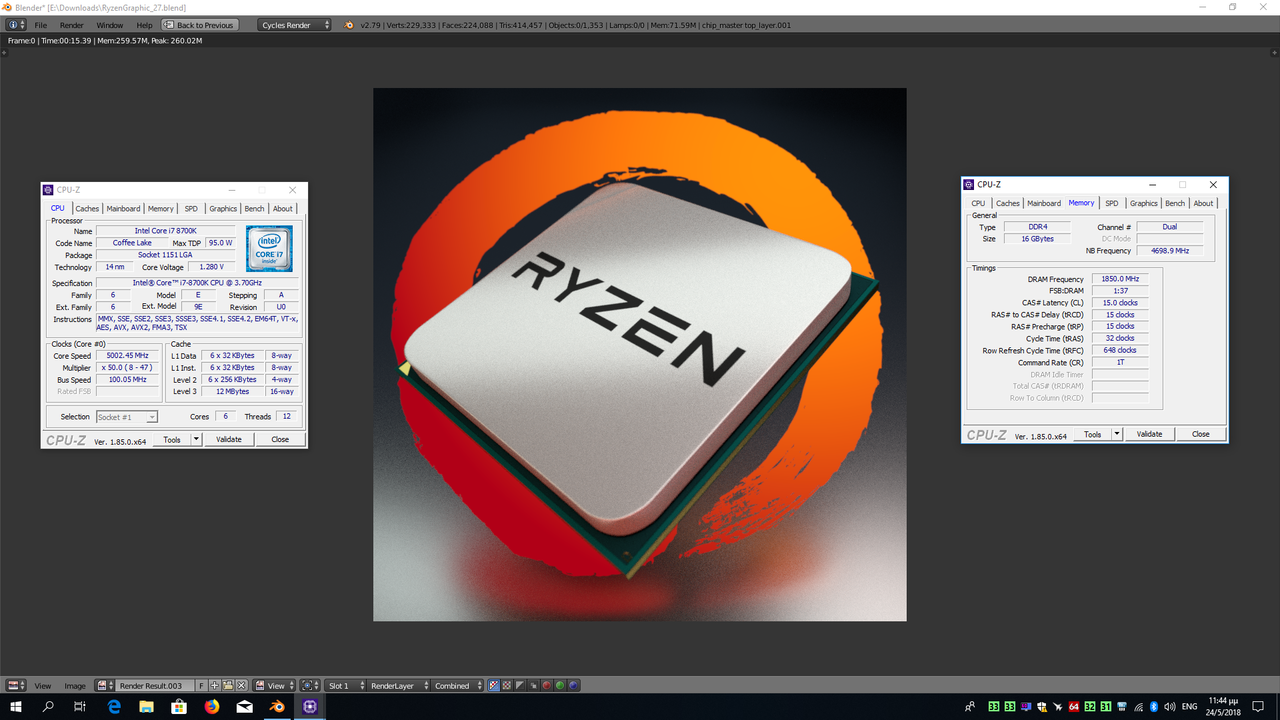Screen dimensions: 1280x720
Task: Open Blender Render menu
Action: coord(72,25)
